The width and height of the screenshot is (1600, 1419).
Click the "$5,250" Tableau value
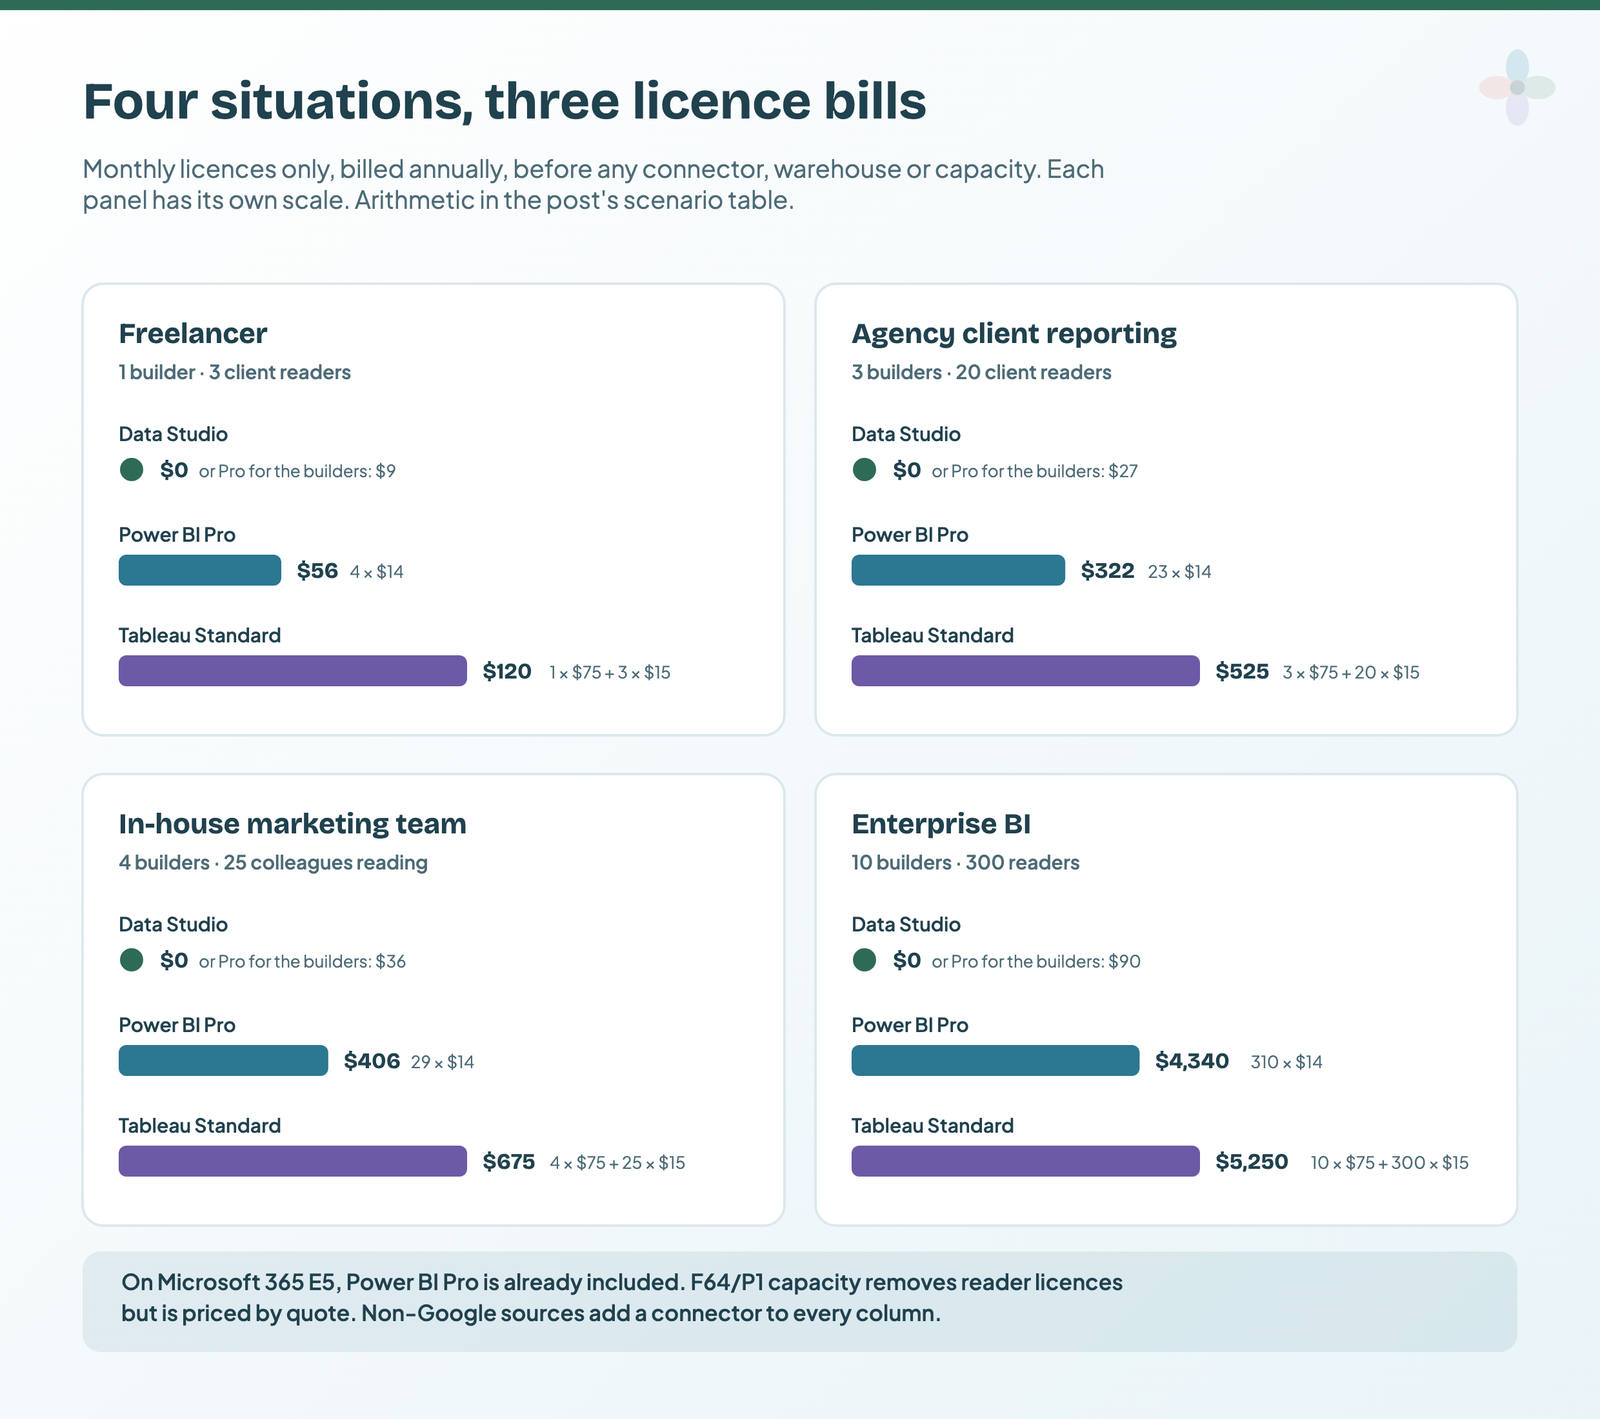point(1252,1161)
